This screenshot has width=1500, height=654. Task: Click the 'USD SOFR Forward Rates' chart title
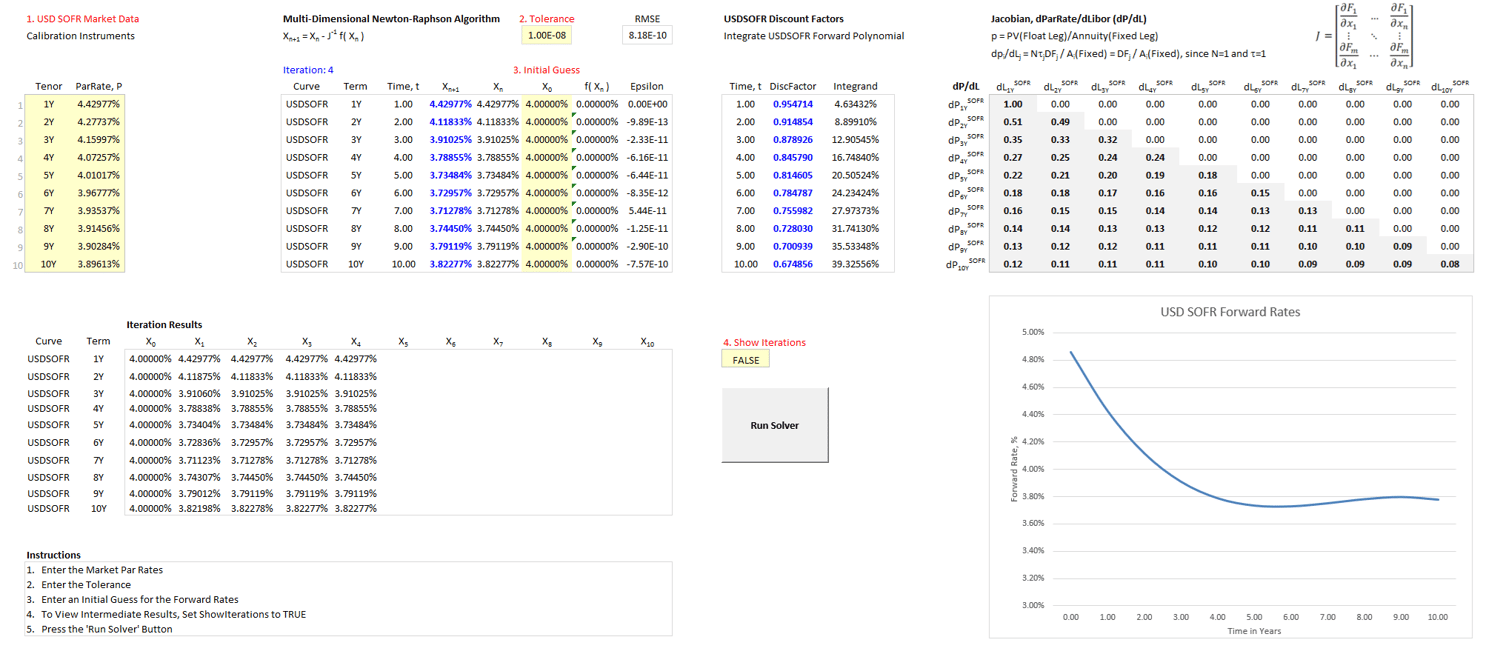pos(1230,312)
